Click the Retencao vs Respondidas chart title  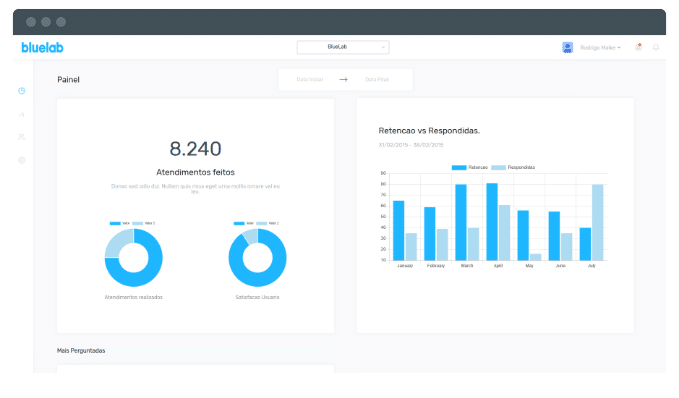pos(429,131)
